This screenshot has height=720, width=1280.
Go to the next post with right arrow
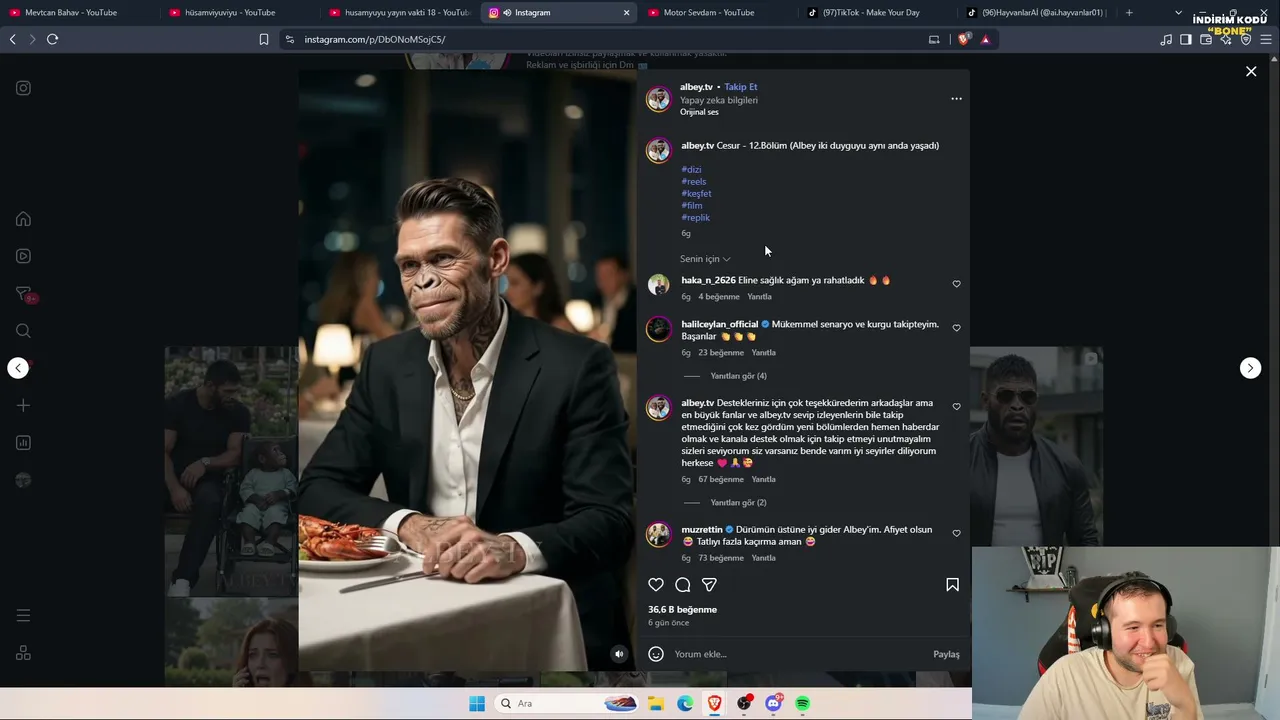pos(1250,368)
